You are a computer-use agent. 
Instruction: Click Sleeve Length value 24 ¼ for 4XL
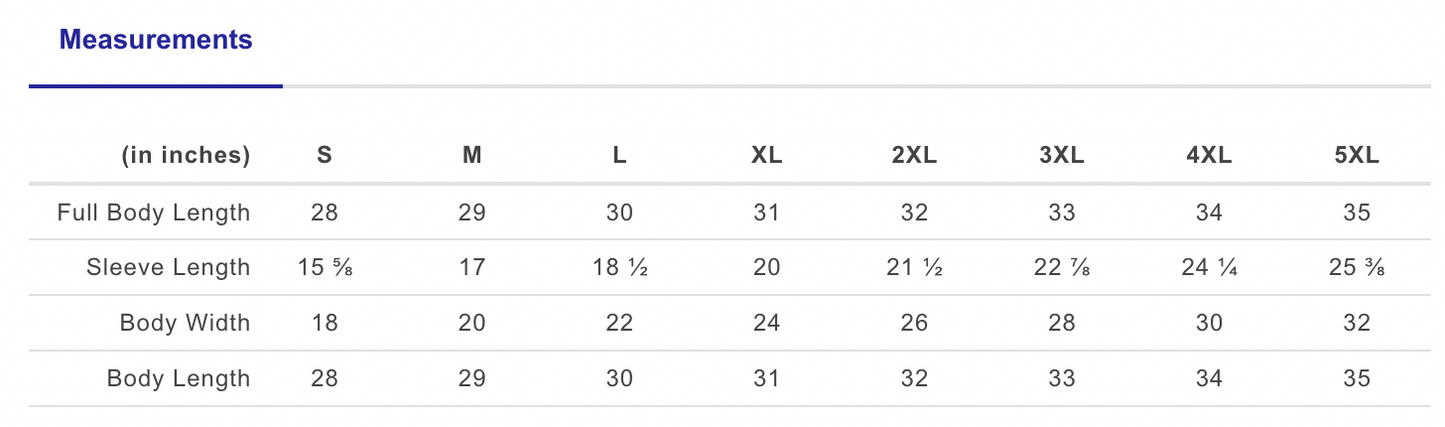point(1209,268)
